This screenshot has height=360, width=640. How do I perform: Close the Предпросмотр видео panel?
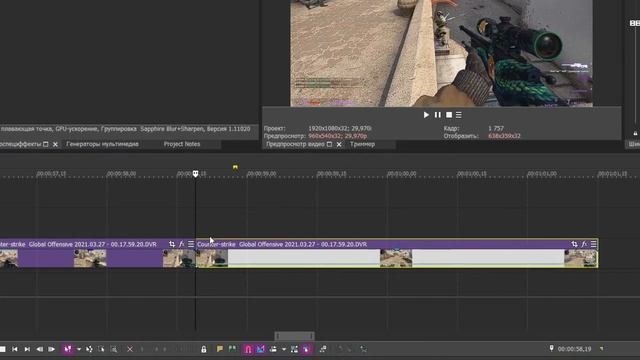(339, 144)
